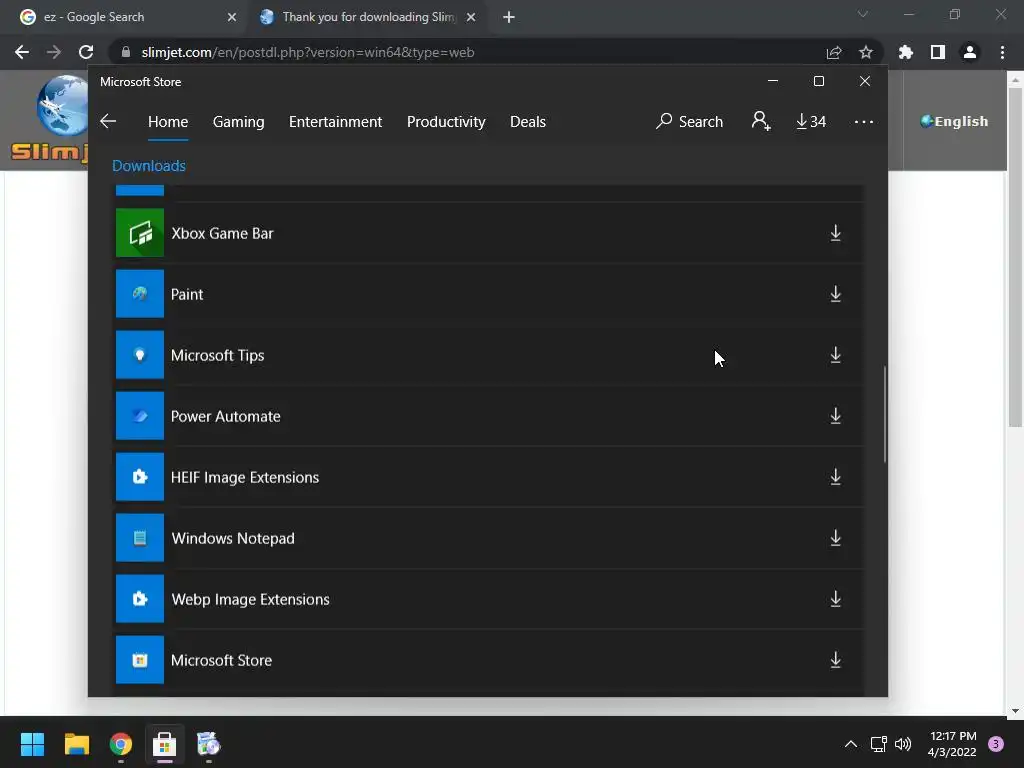Screen dimensions: 1024x768
Task: Click download icon in Microsoft Store row
Action: (835, 660)
